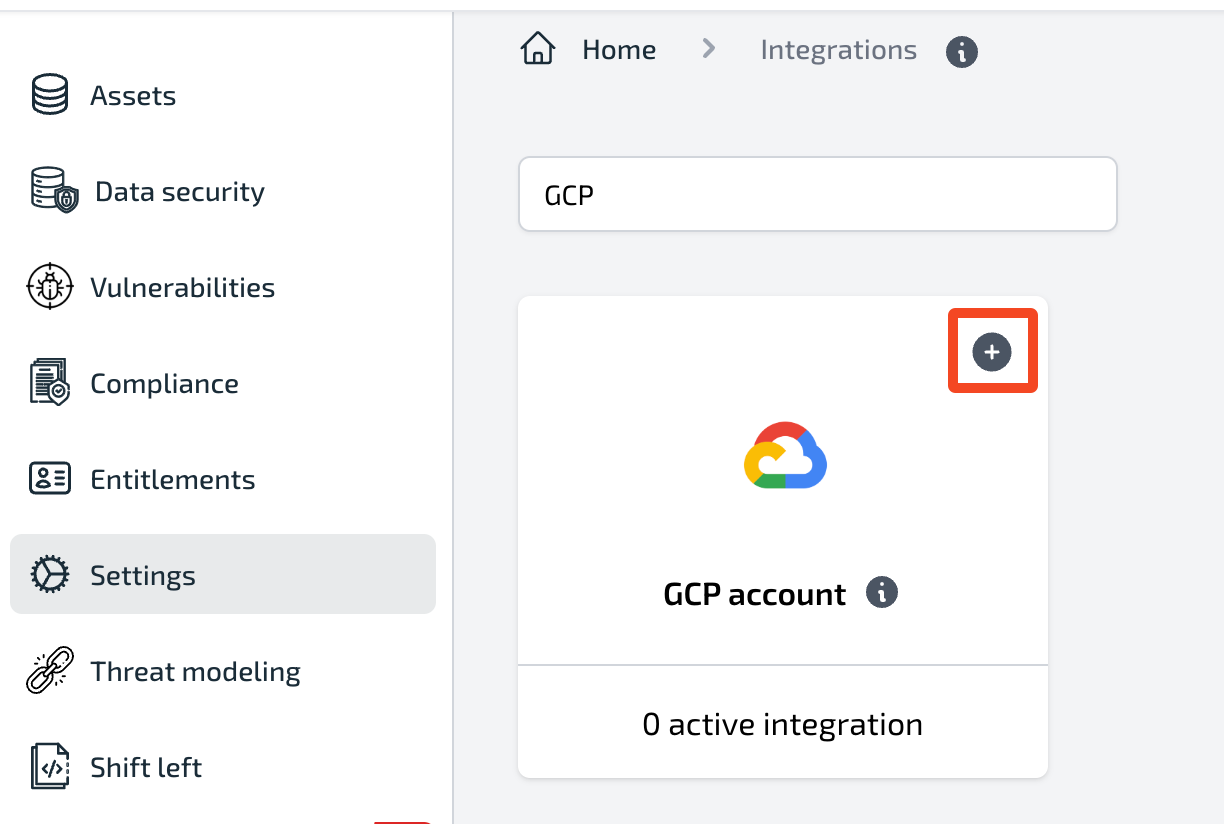Show info for GCP account card
Screen dimensions: 1224x824
tap(882, 592)
